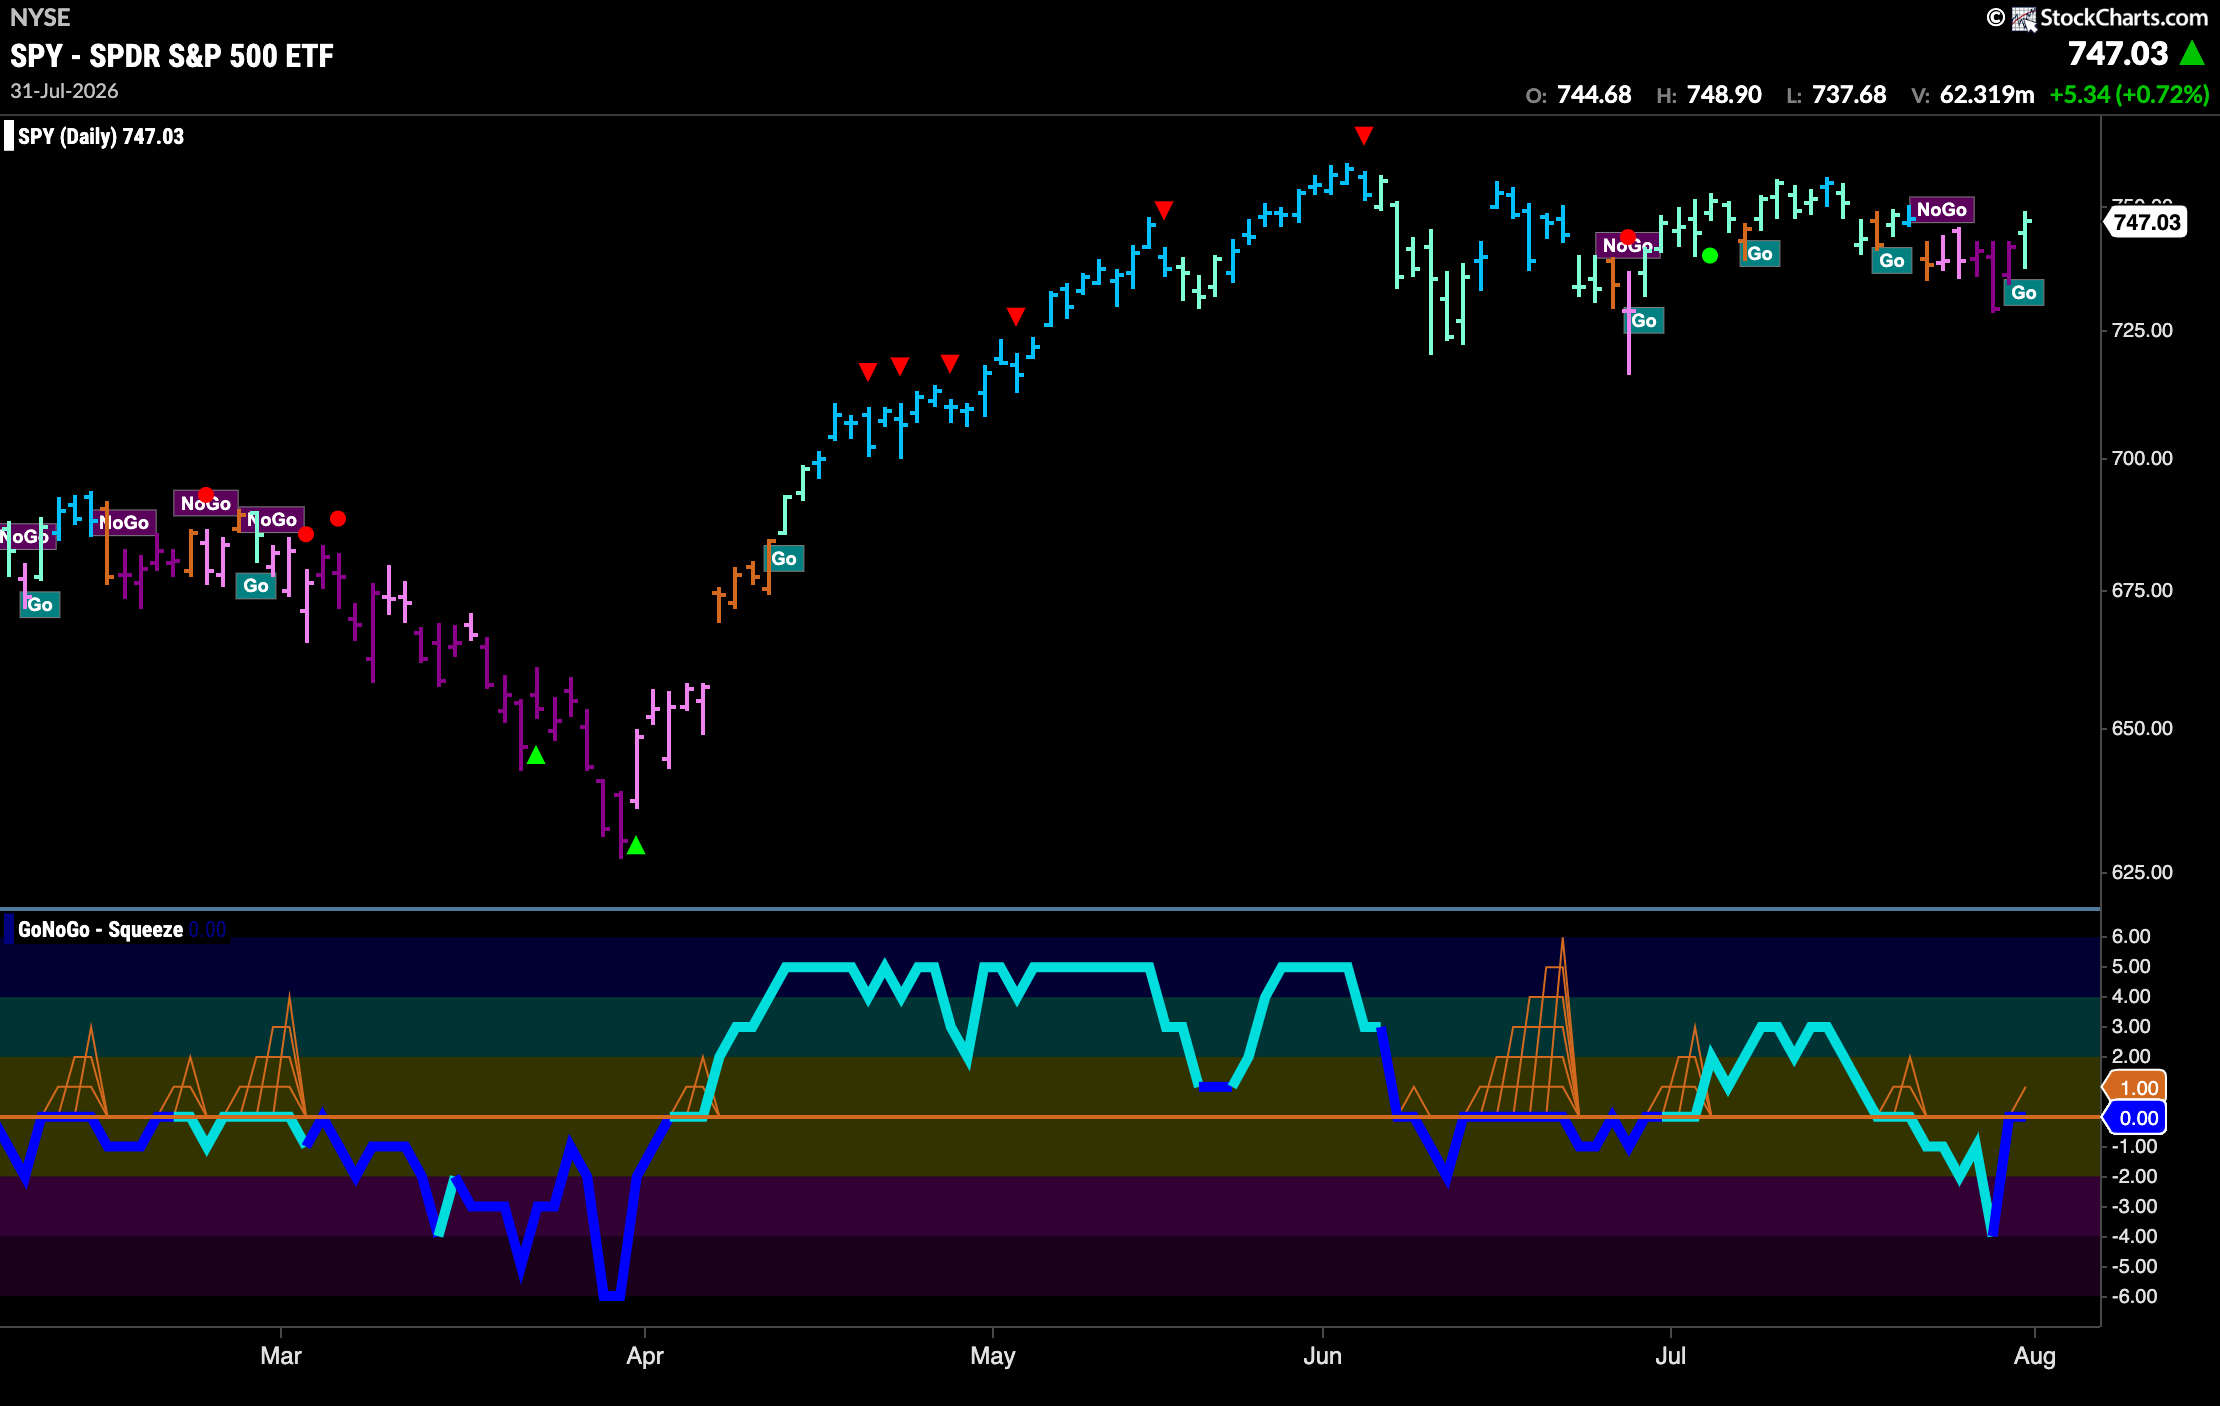Click the Apr label on time axis

pyautogui.click(x=645, y=1356)
